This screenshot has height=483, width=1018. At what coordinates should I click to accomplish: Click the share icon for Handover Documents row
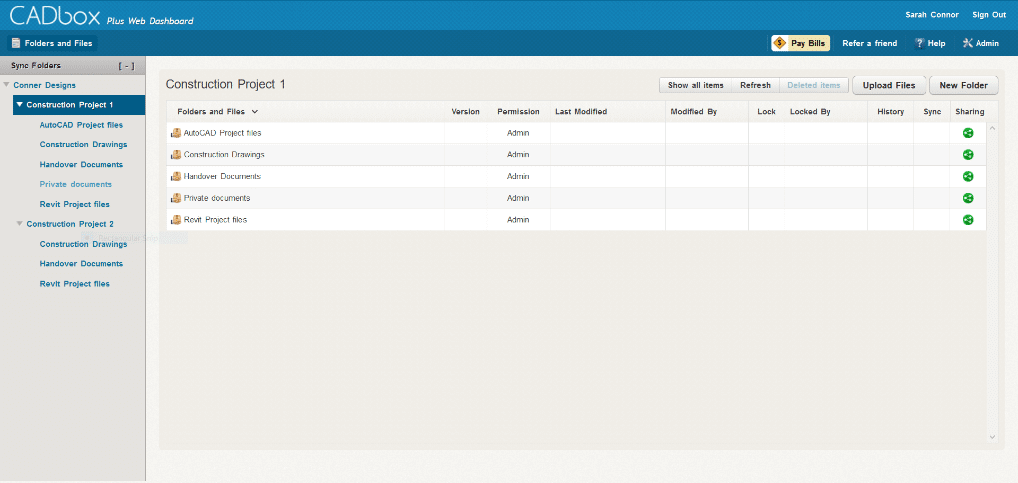[968, 176]
